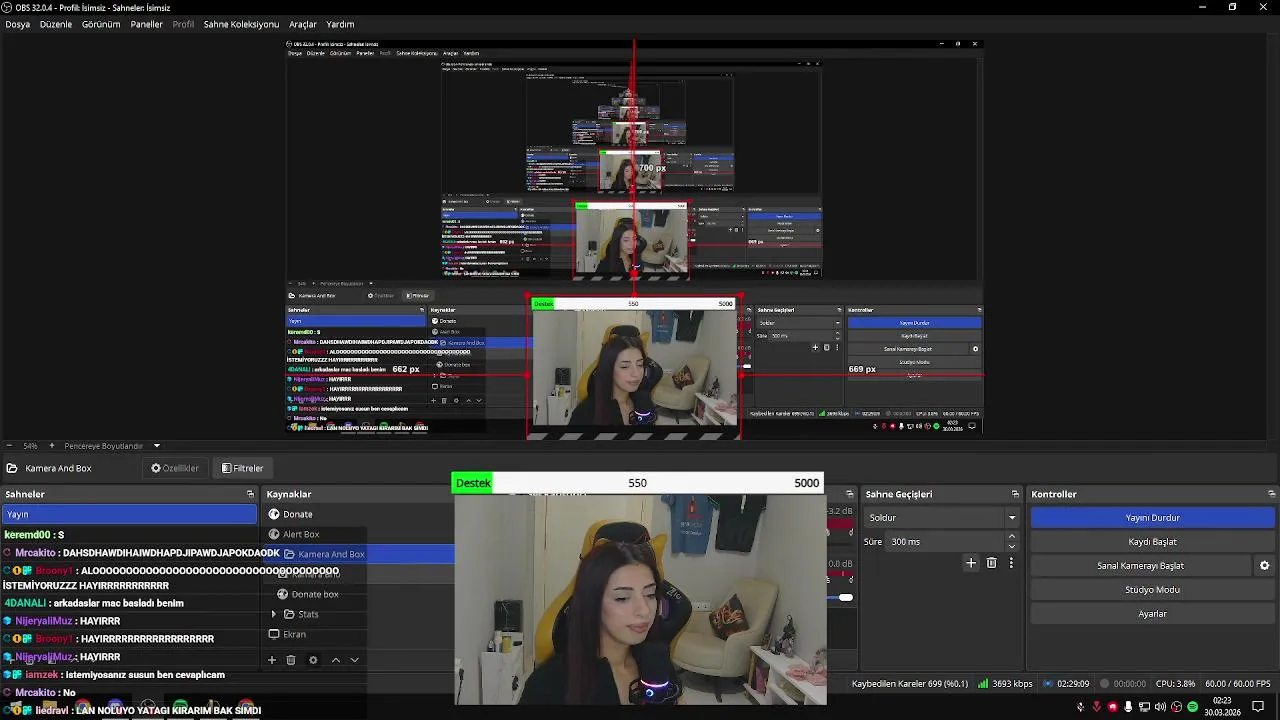Undock the Sahneler panel with its float icon
Viewport: 1280px width, 720px height.
tap(250, 494)
